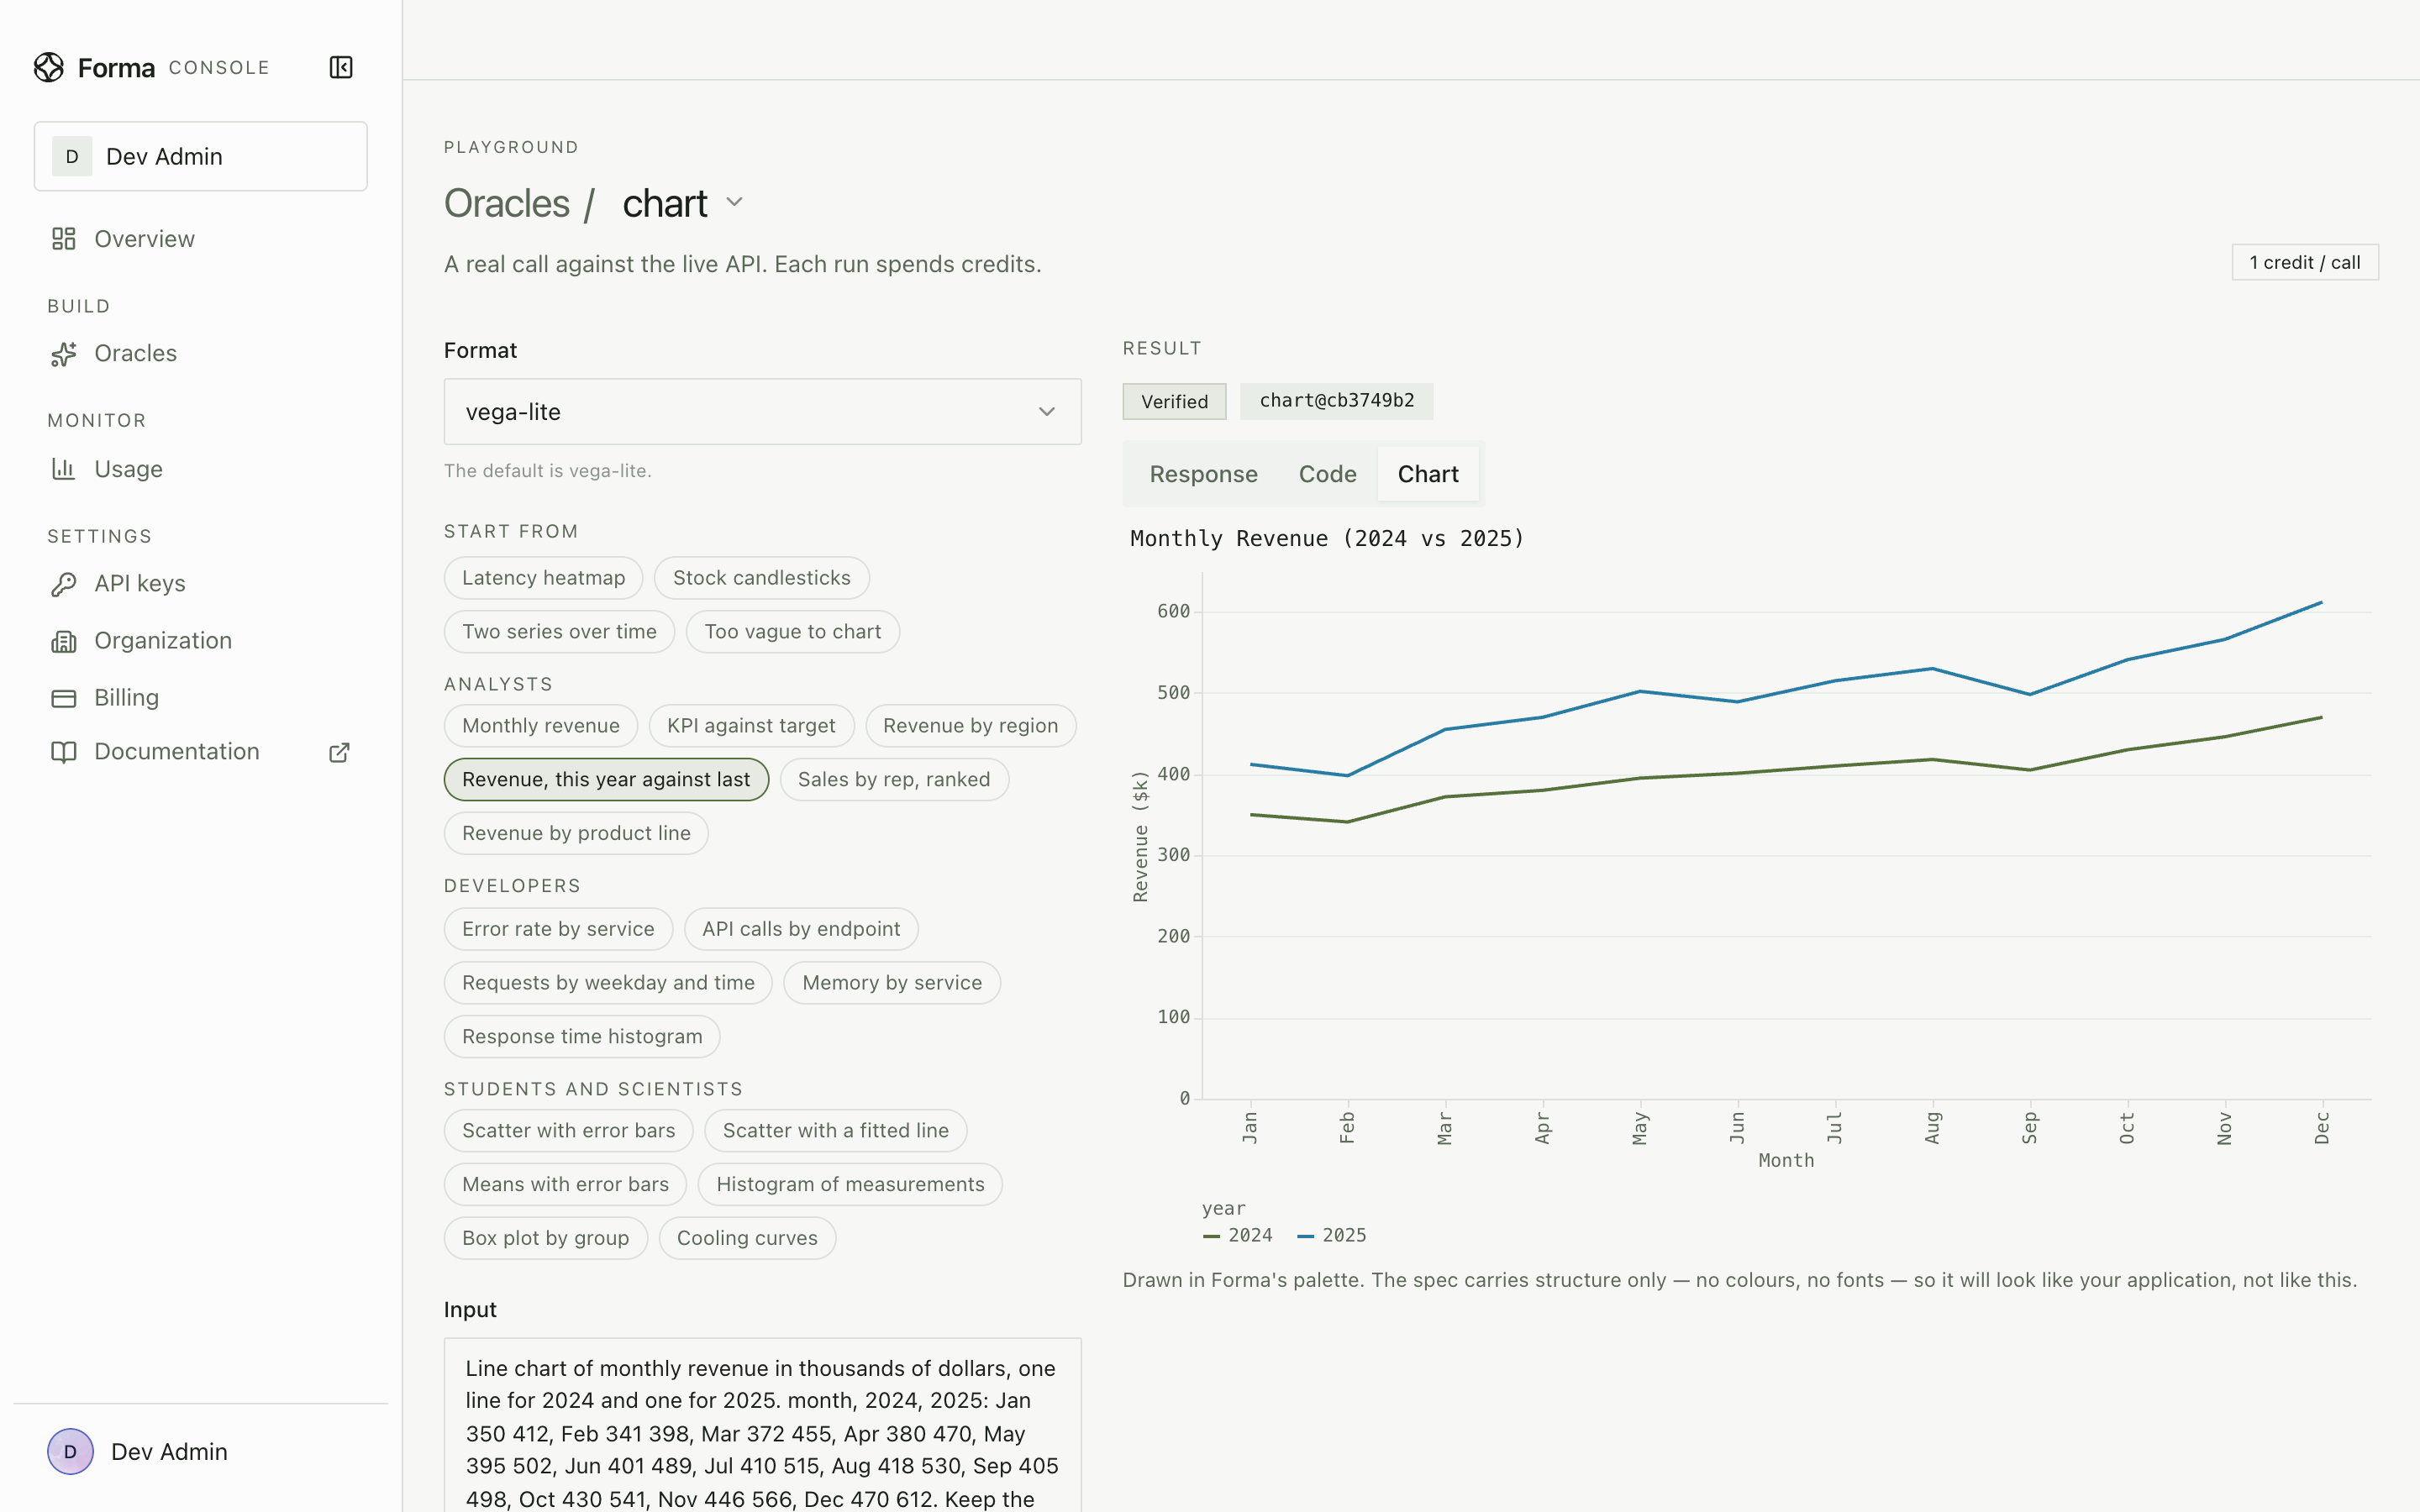Select the Requests by weekday and time chip
The height and width of the screenshot is (1512, 2420).
[608, 983]
